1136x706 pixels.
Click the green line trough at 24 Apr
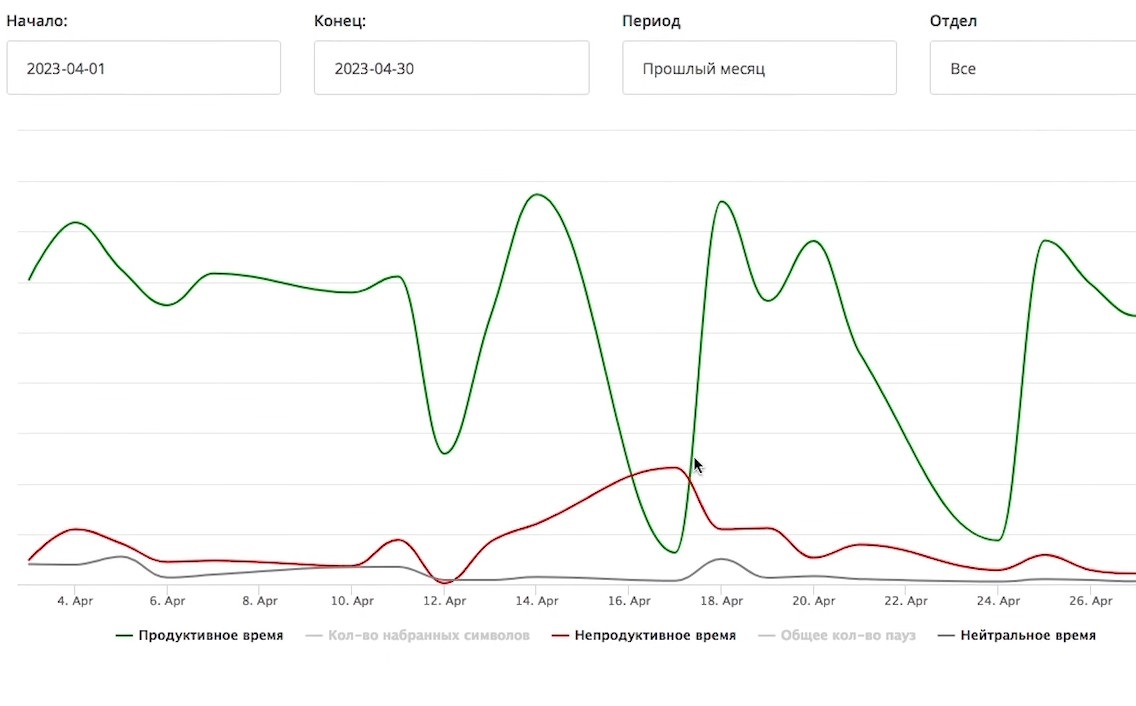tap(997, 540)
